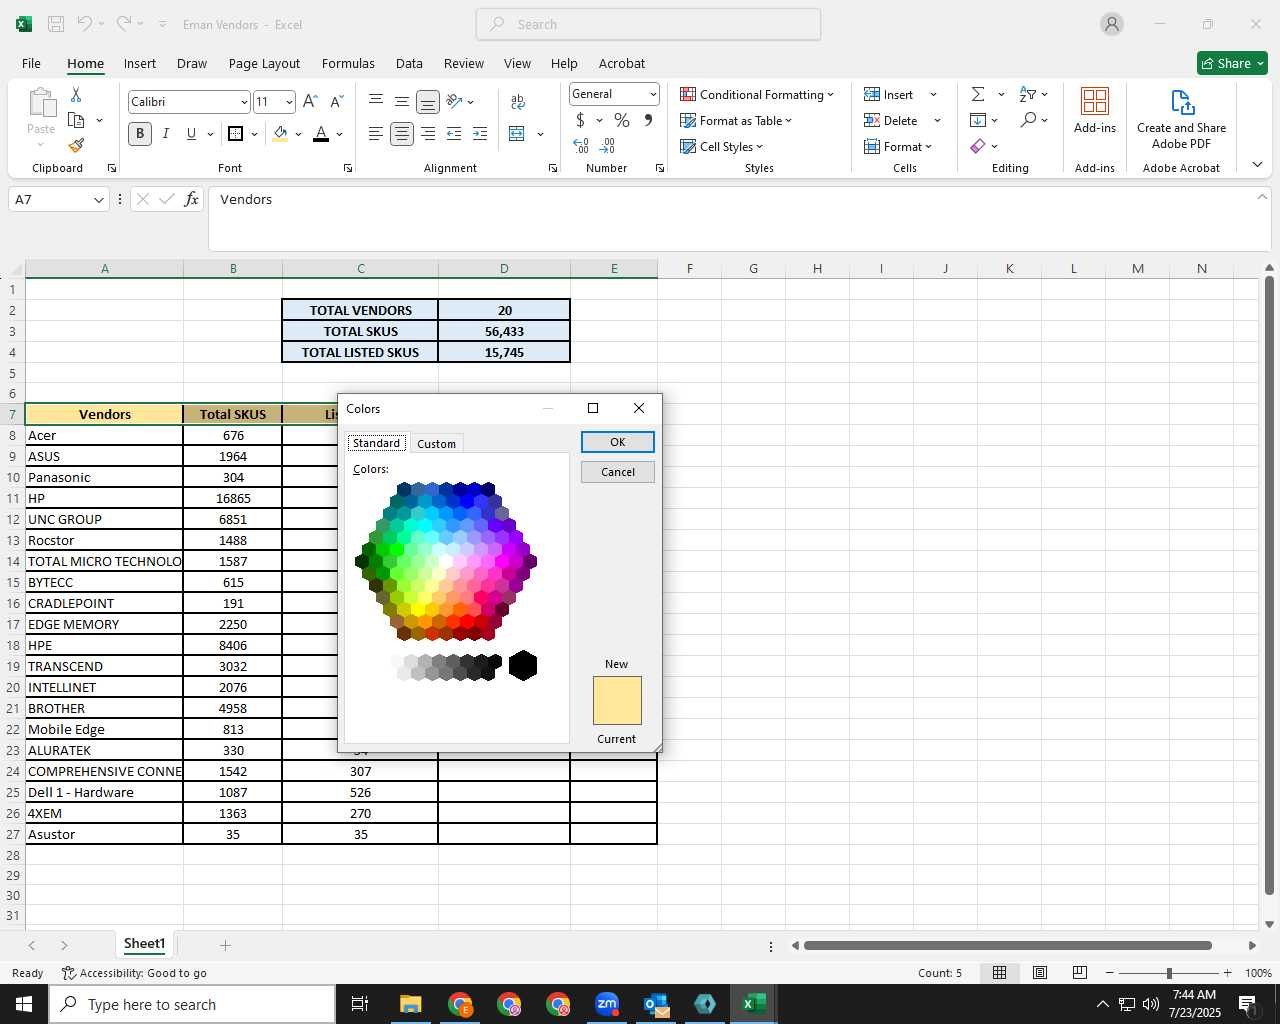Viewport: 1280px width, 1024px height.
Task: Toggle align left
Action: pos(376,134)
